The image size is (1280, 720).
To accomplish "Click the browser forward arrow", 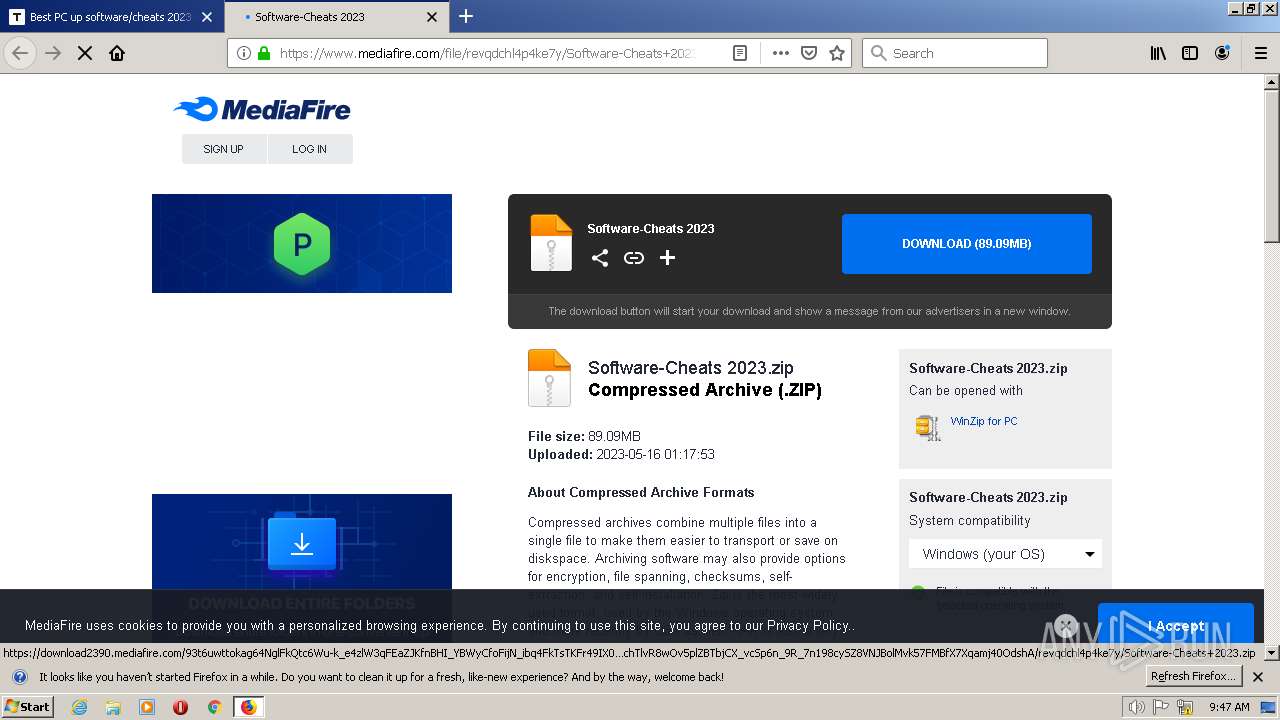I will coord(53,53).
